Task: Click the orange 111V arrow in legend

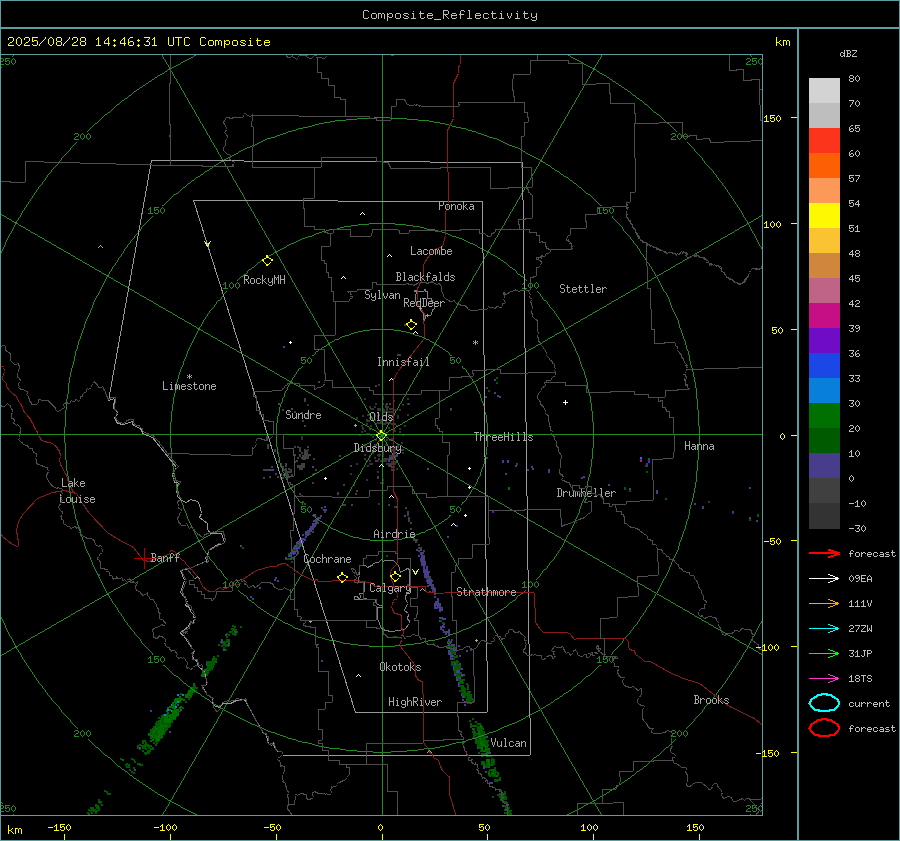Action: tap(824, 603)
